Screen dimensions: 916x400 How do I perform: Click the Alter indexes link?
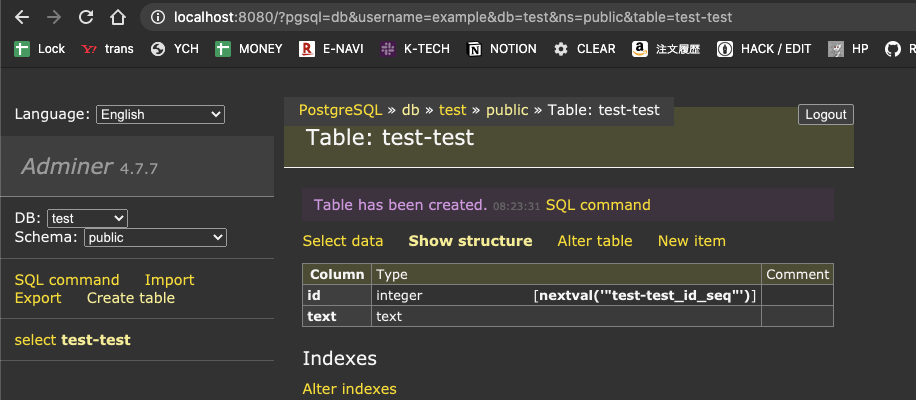[x=349, y=389]
